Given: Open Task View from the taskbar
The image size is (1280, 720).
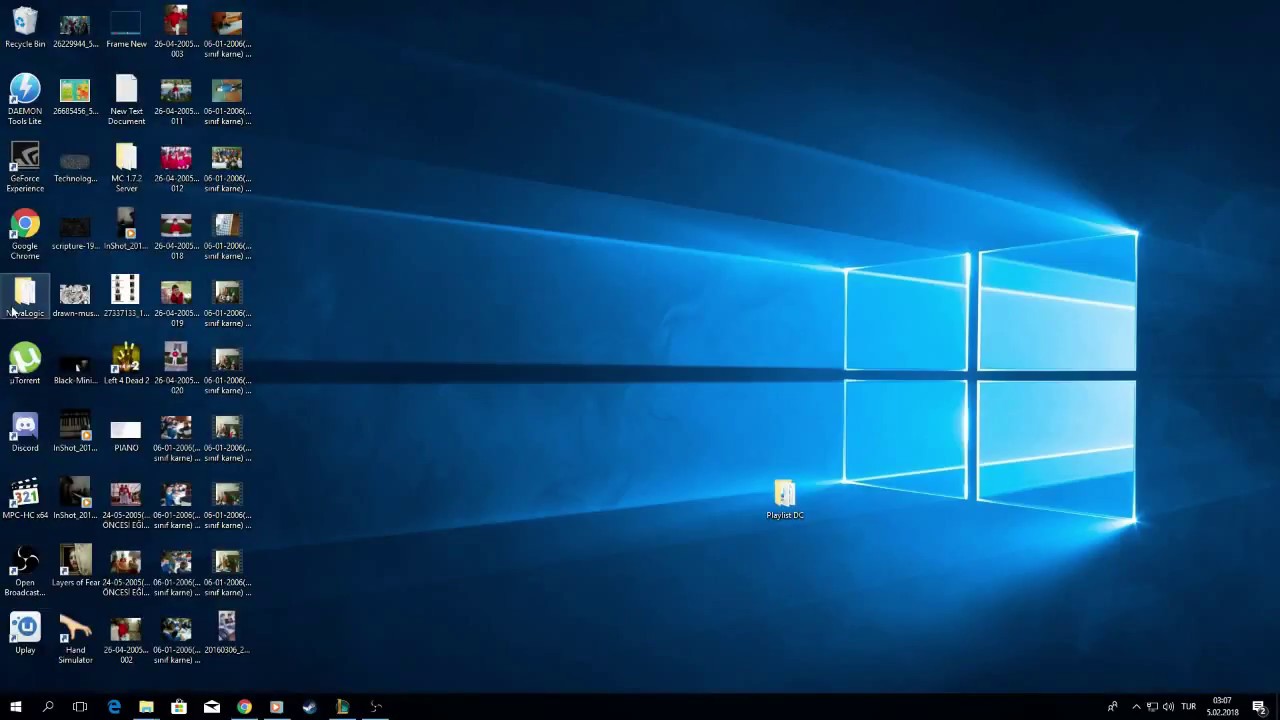Looking at the screenshot, I should (x=80, y=707).
